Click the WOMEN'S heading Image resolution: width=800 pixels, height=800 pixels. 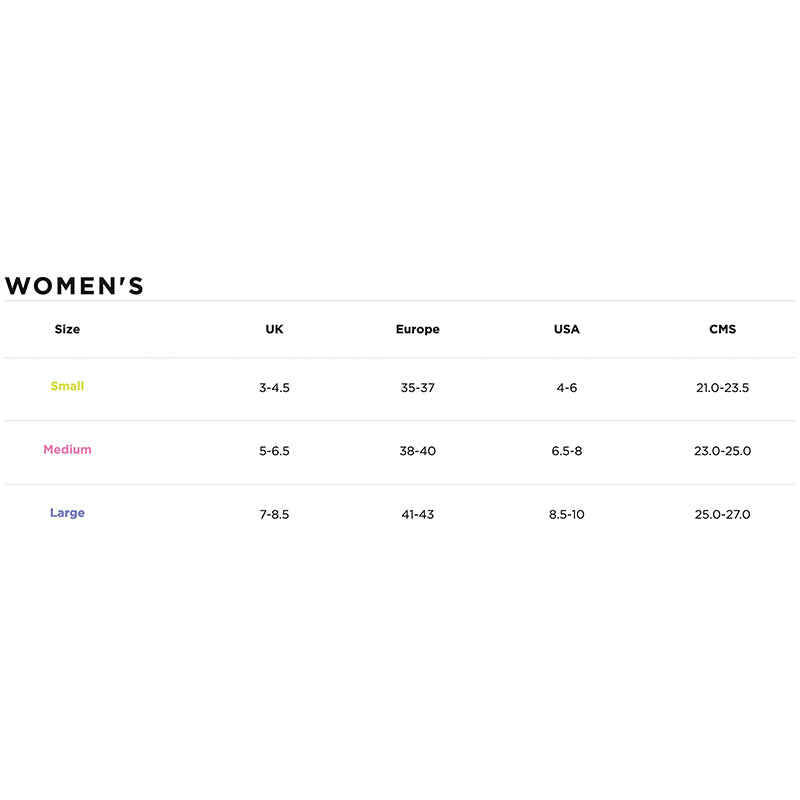pyautogui.click(x=75, y=286)
